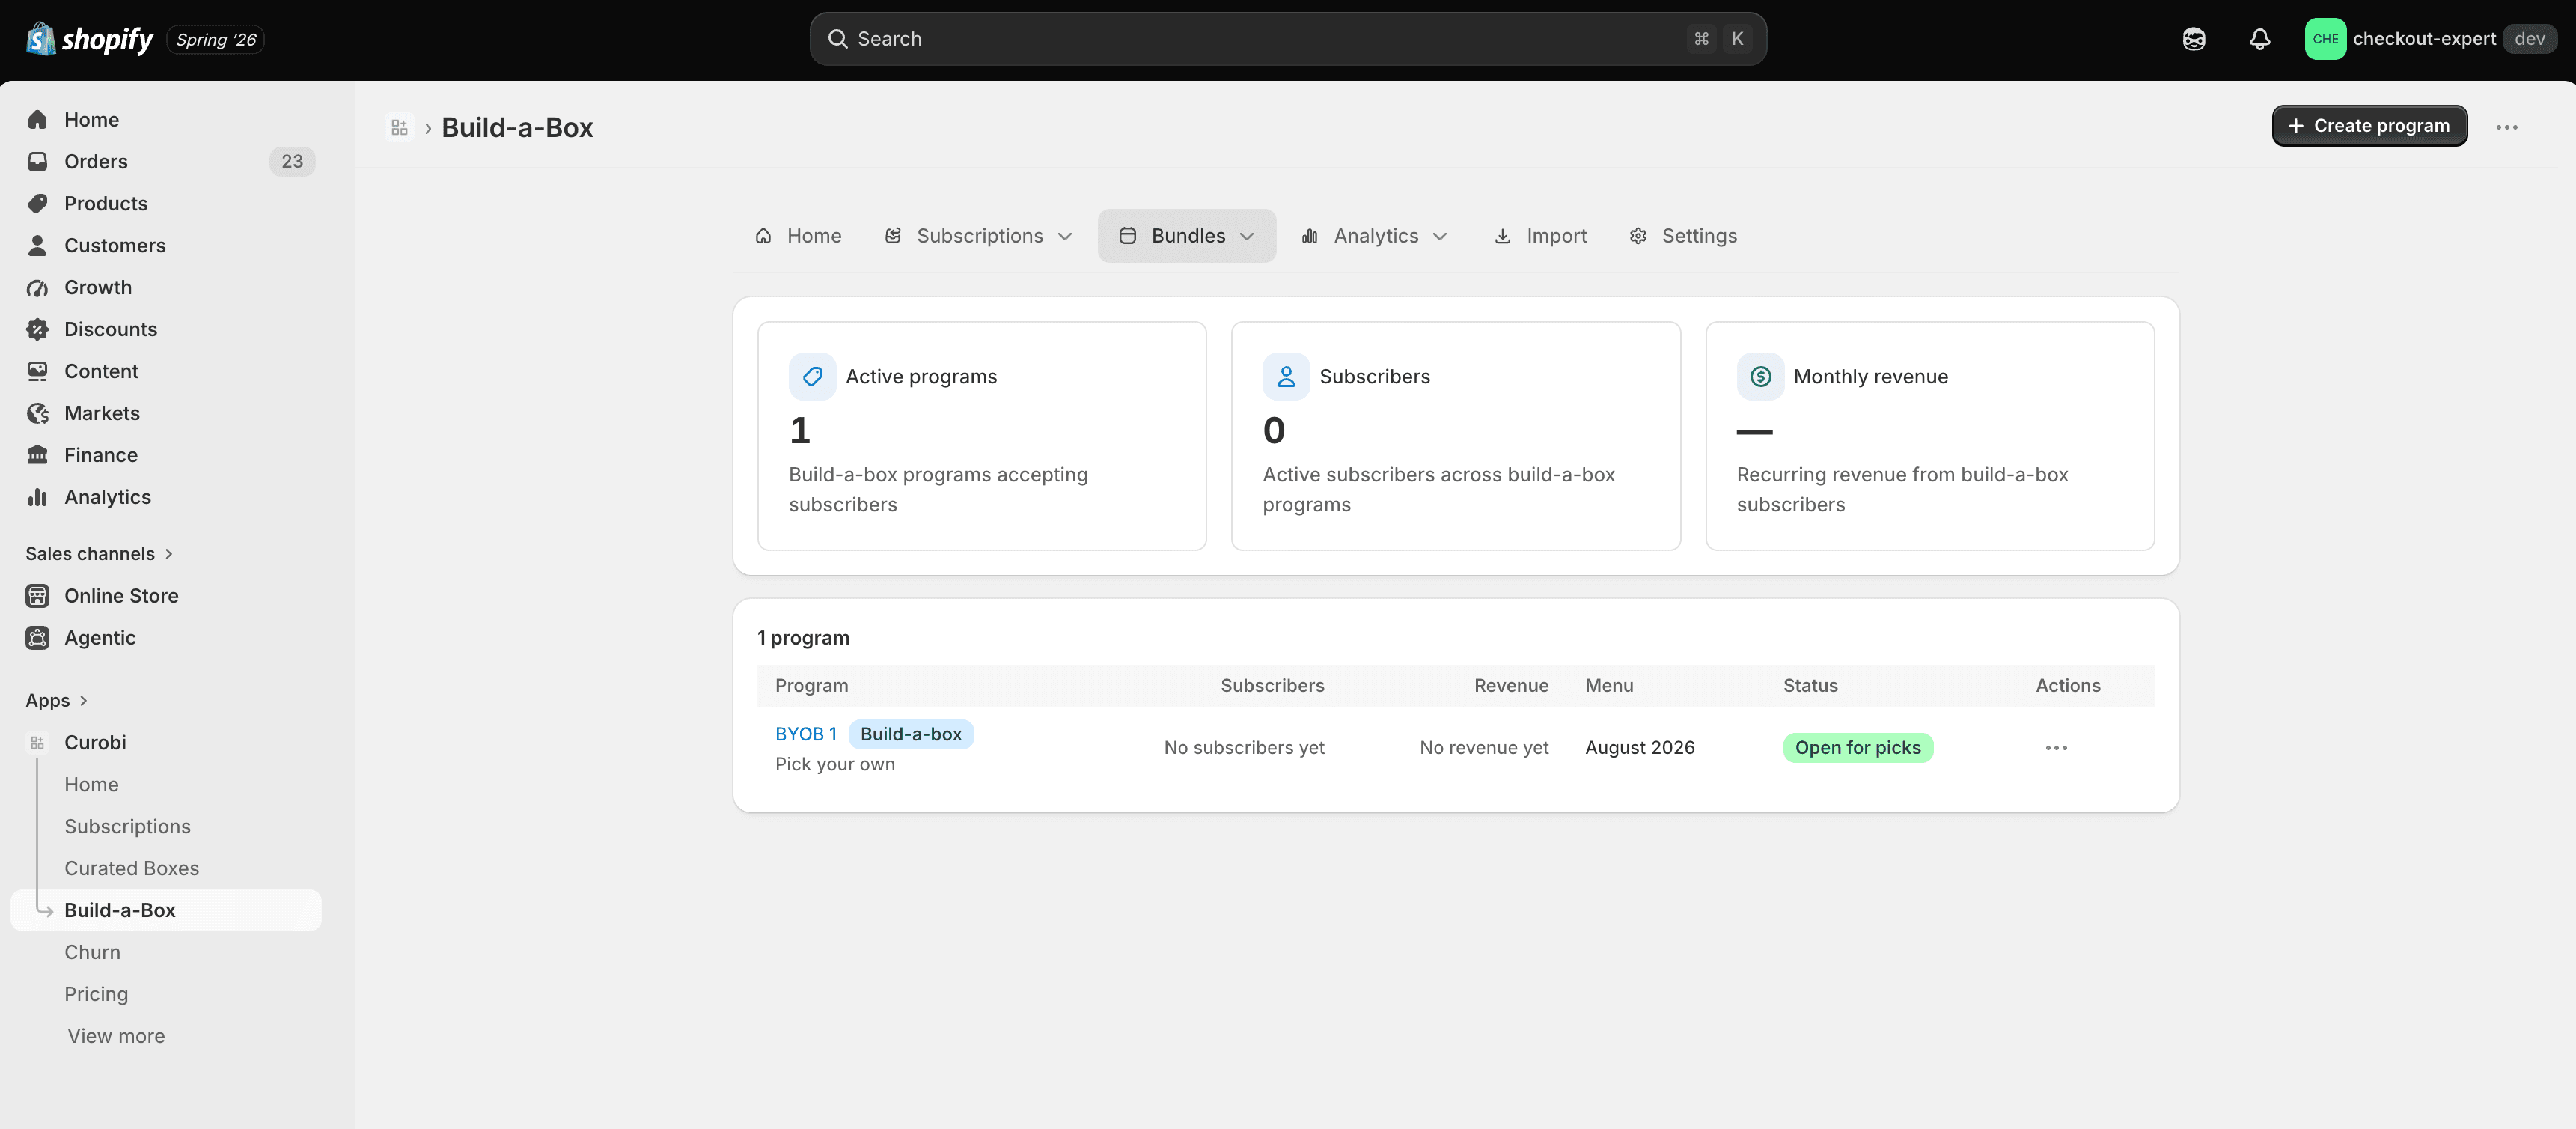Click the Curobi app icon in sidebar

click(x=38, y=743)
